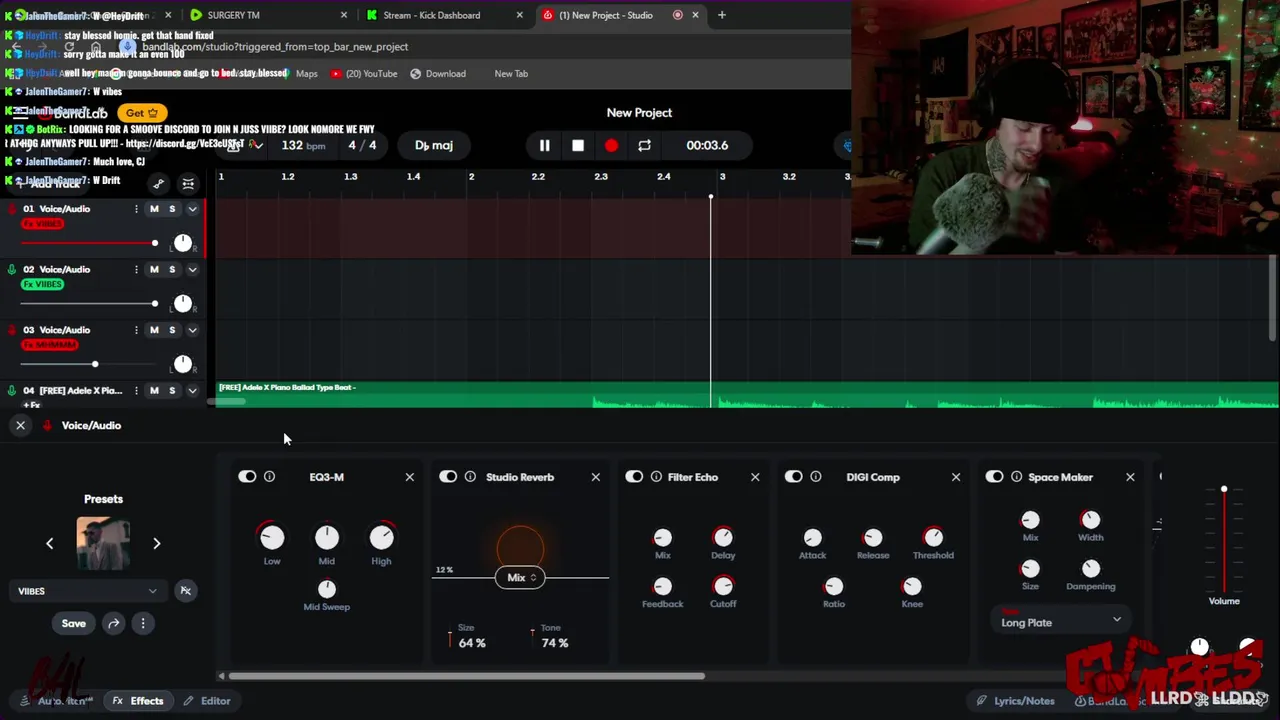Switch to Effects tab

click(x=138, y=701)
